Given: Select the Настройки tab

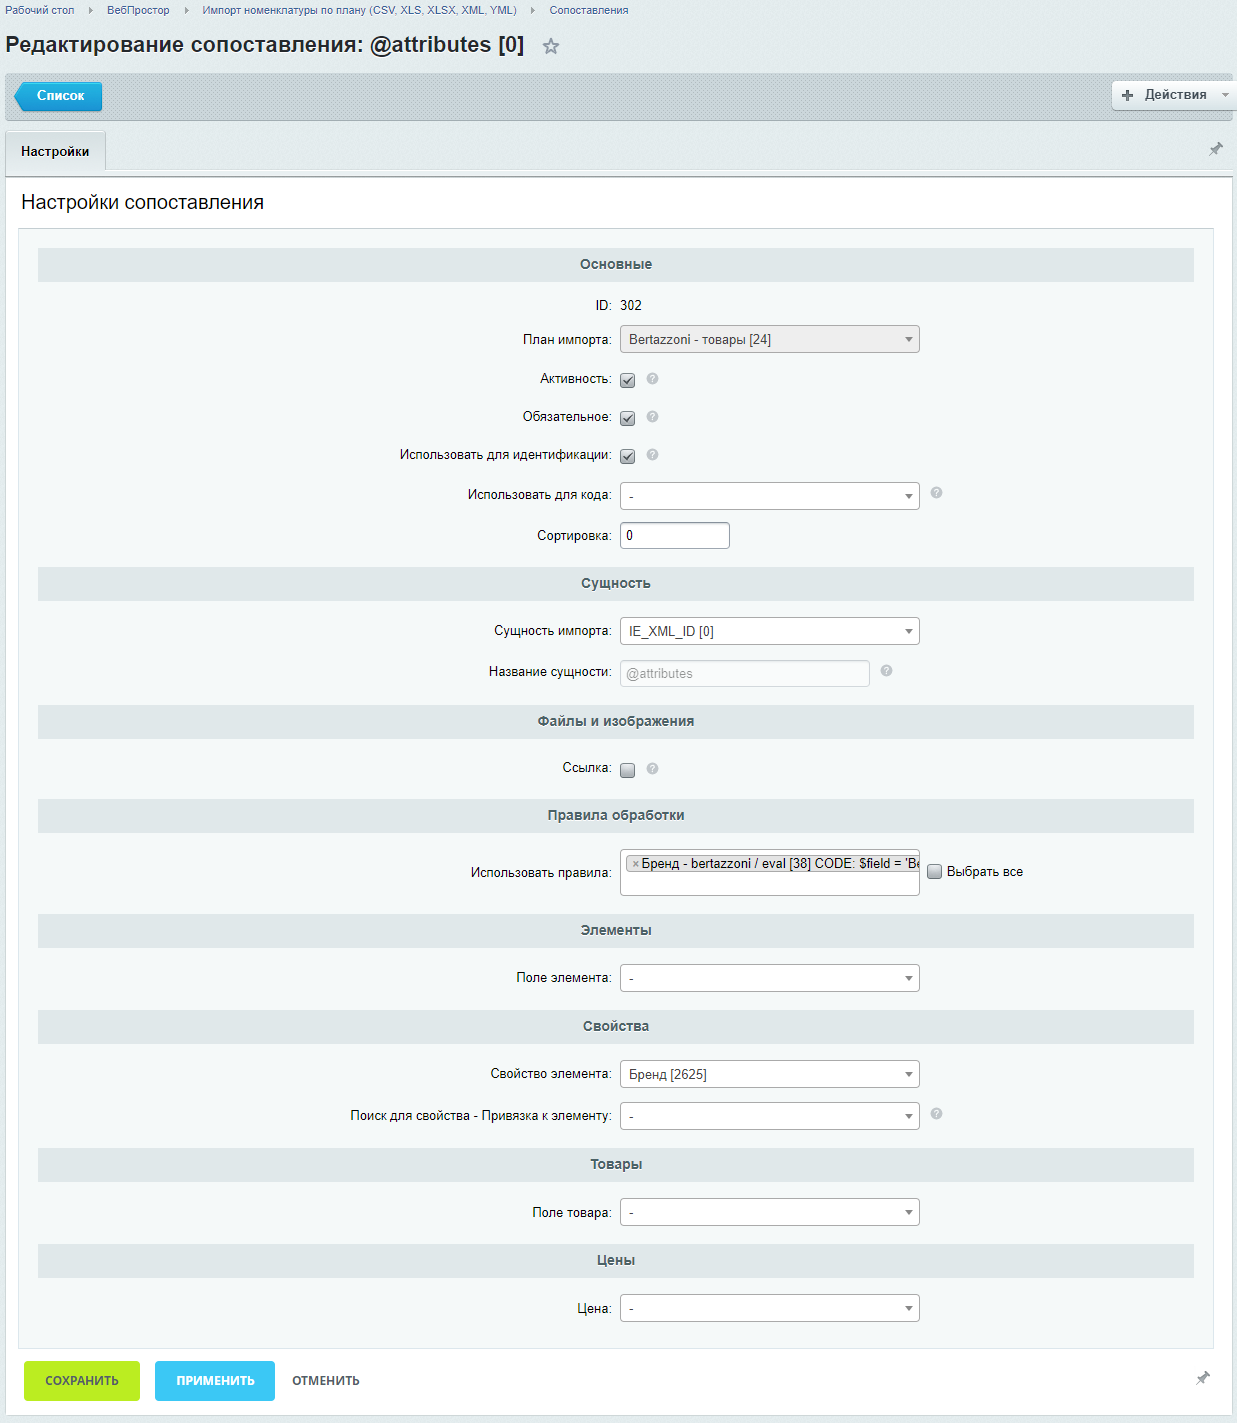Looking at the screenshot, I should pyautogui.click(x=55, y=151).
